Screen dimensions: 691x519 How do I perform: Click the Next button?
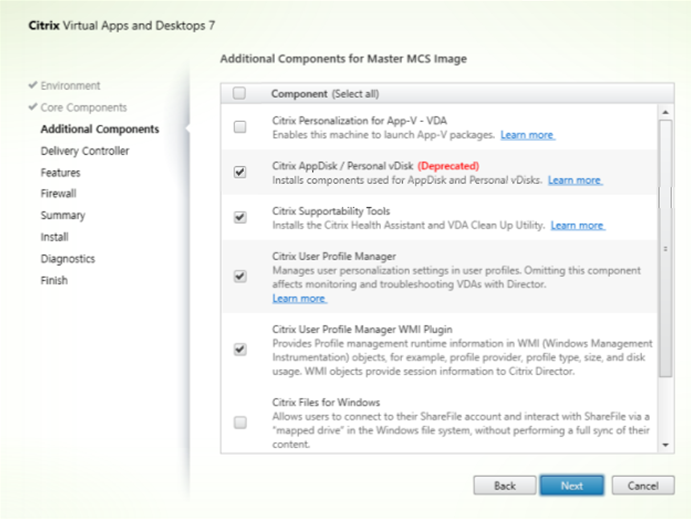coord(572,486)
